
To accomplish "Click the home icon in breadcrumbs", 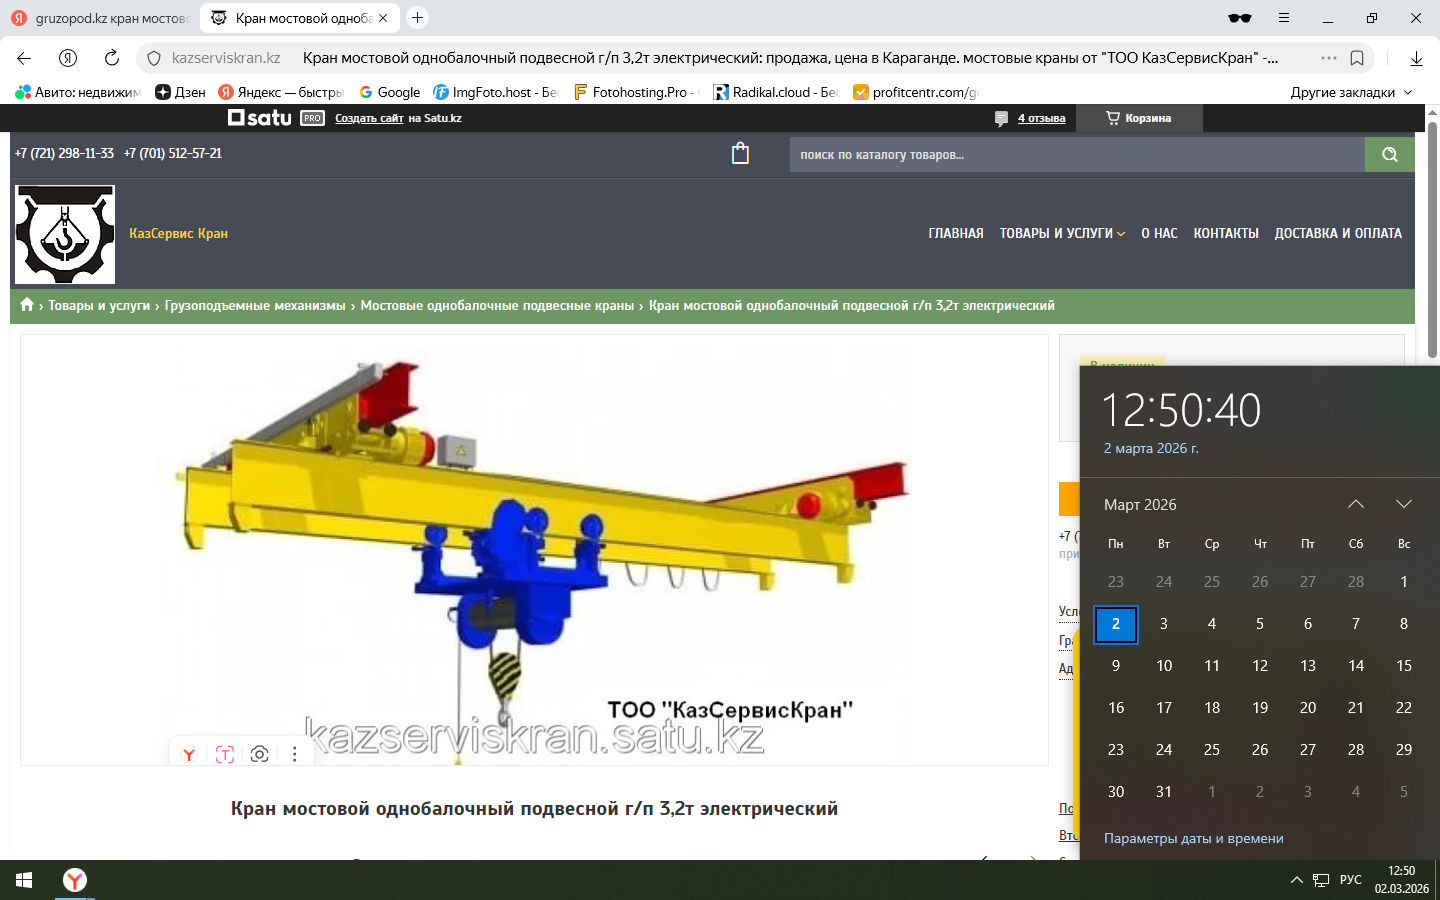I will [x=27, y=305].
